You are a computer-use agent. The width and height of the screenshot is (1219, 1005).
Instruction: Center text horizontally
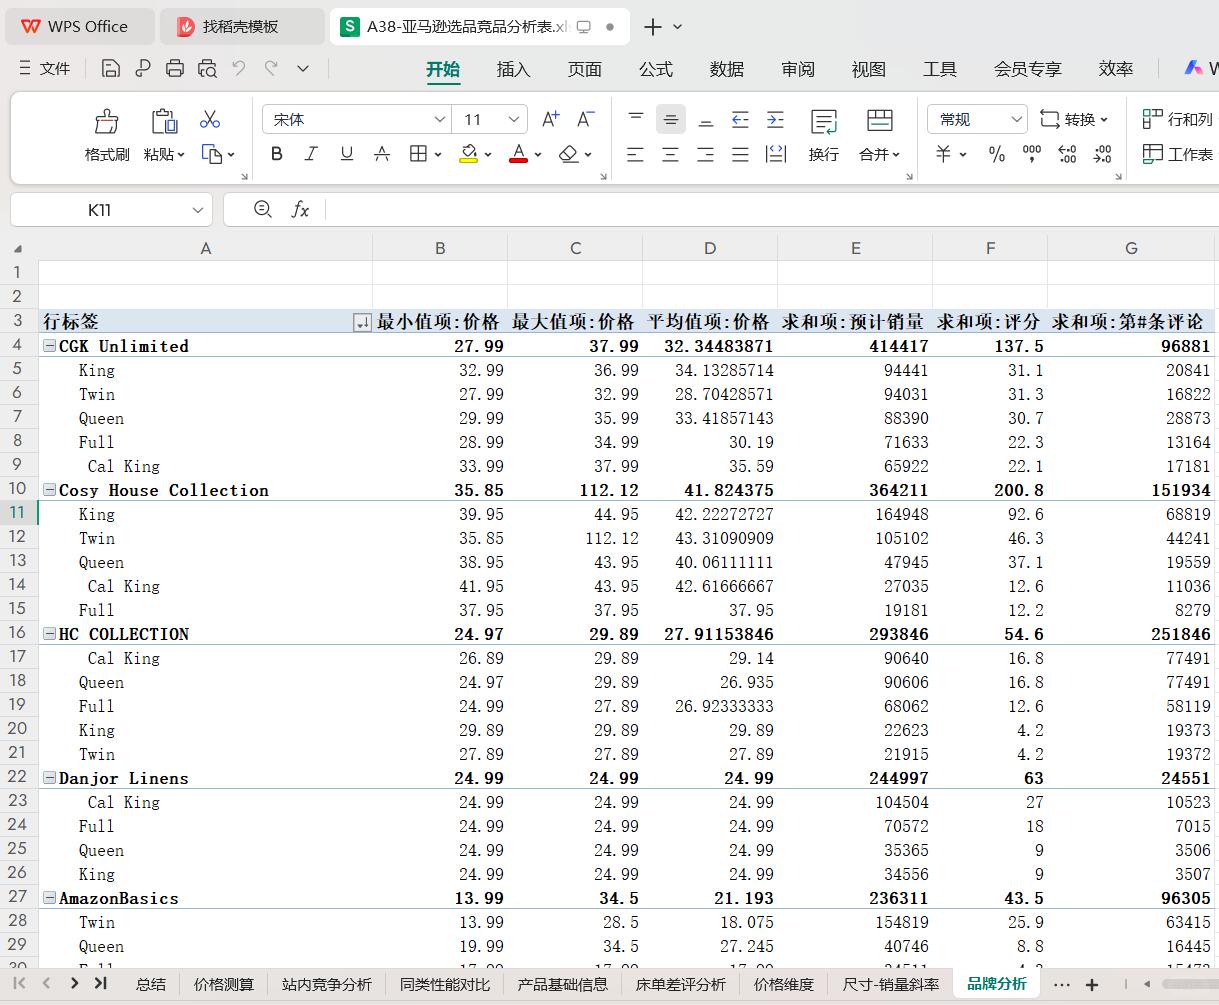(671, 154)
